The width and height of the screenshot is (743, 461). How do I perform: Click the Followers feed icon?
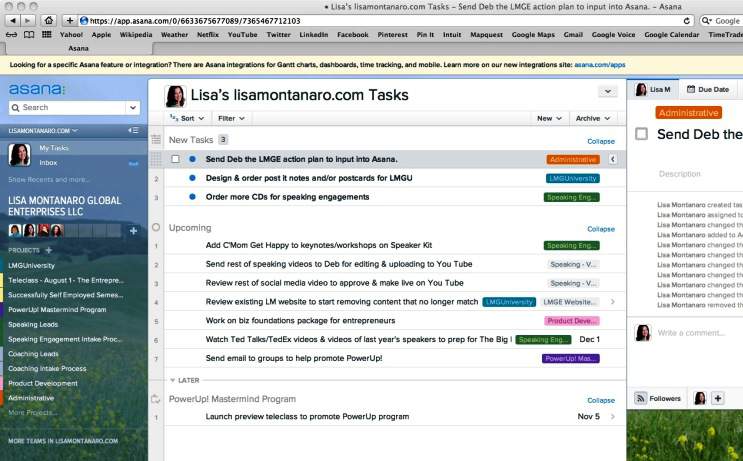coord(640,398)
